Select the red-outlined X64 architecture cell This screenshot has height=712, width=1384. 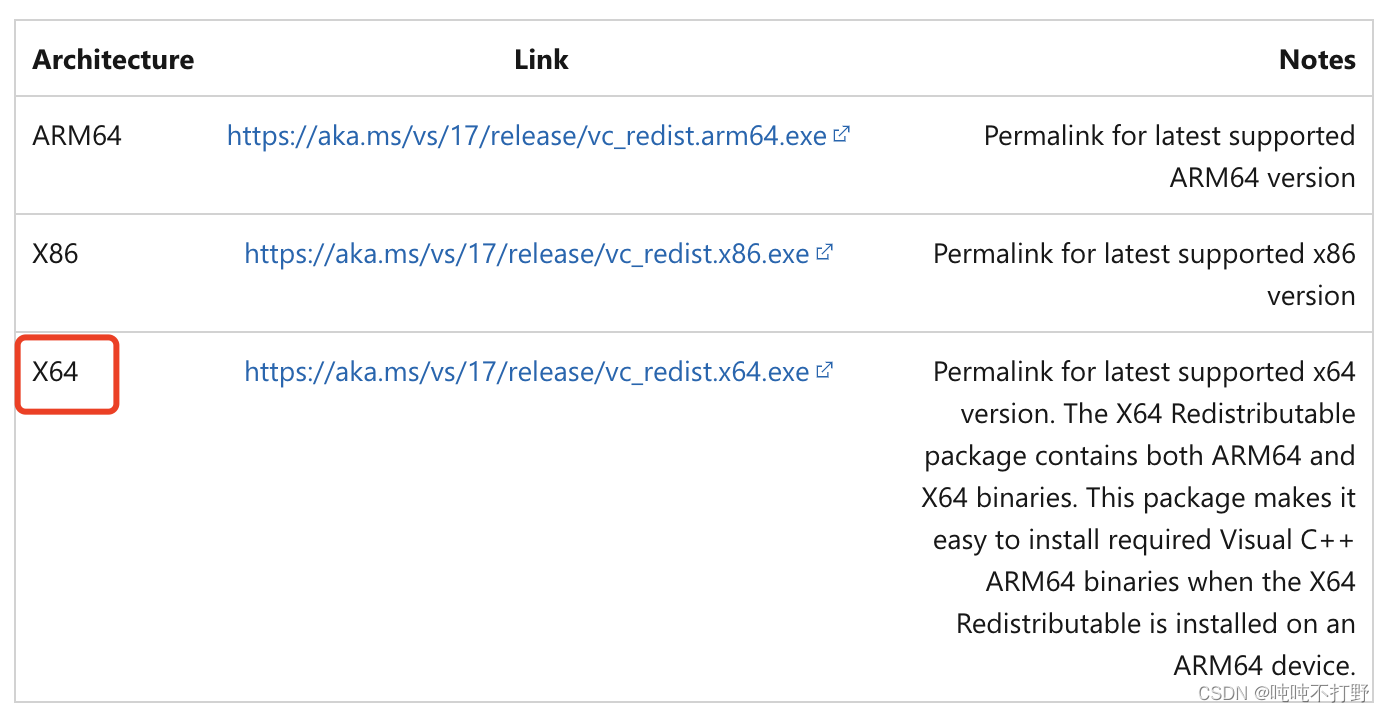pos(67,374)
